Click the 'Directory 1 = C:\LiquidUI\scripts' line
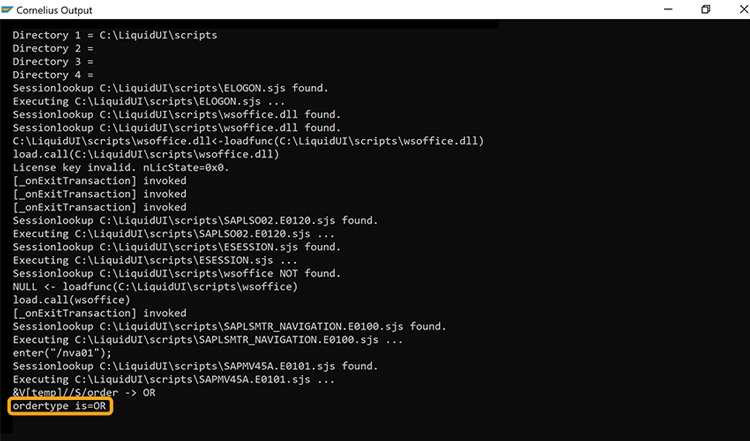The image size is (750, 441). pos(115,35)
